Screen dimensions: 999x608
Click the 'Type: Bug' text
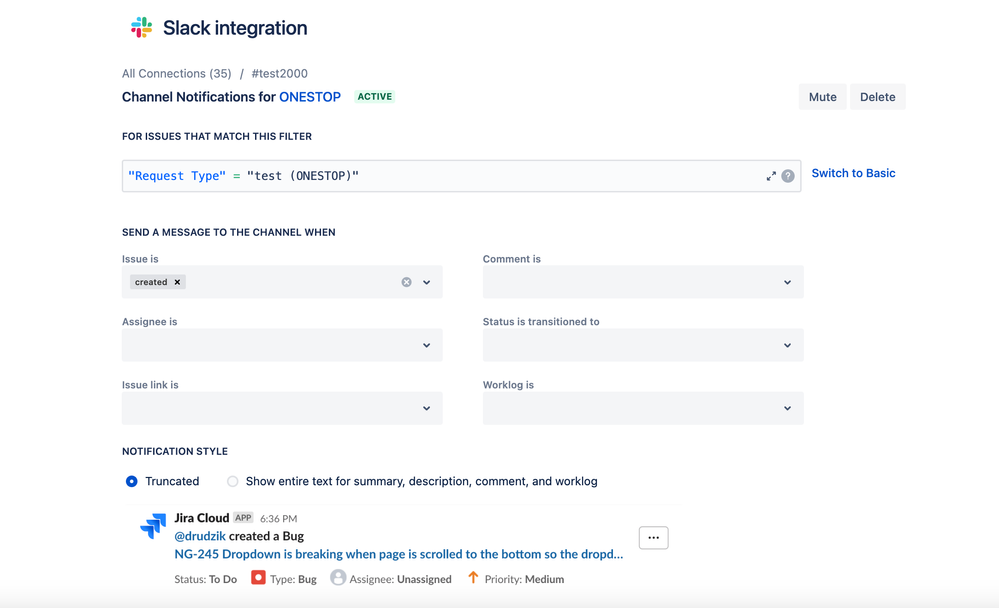pos(293,579)
